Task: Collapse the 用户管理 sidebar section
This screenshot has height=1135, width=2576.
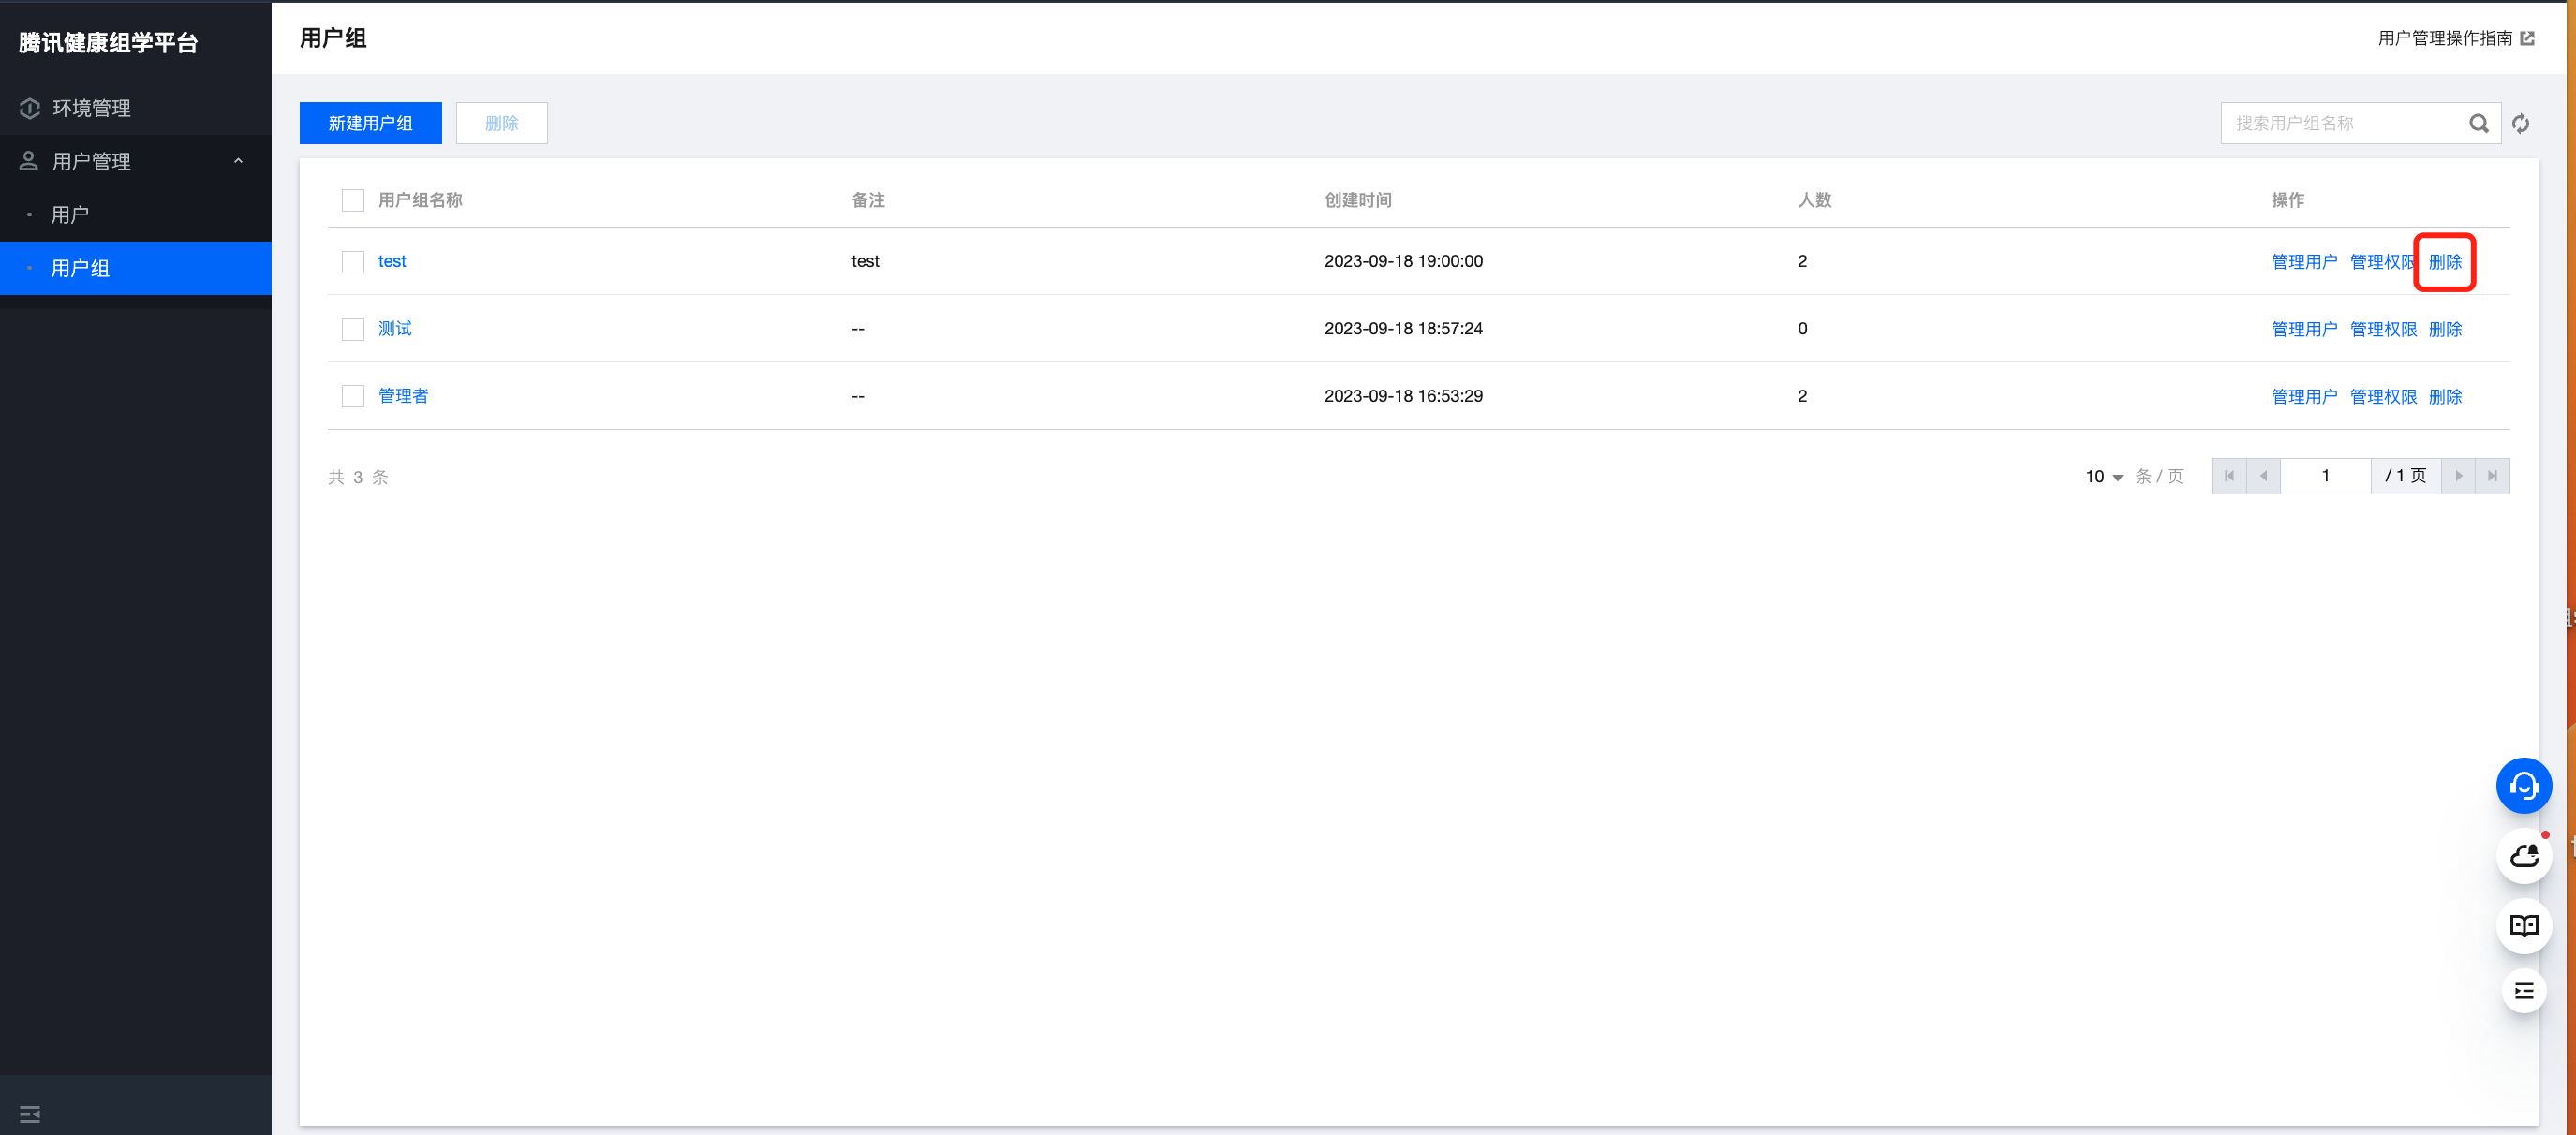Action: 238,161
